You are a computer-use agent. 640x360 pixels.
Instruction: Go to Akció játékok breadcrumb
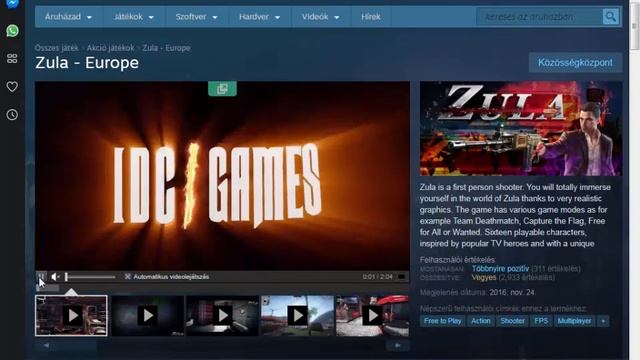click(110, 48)
